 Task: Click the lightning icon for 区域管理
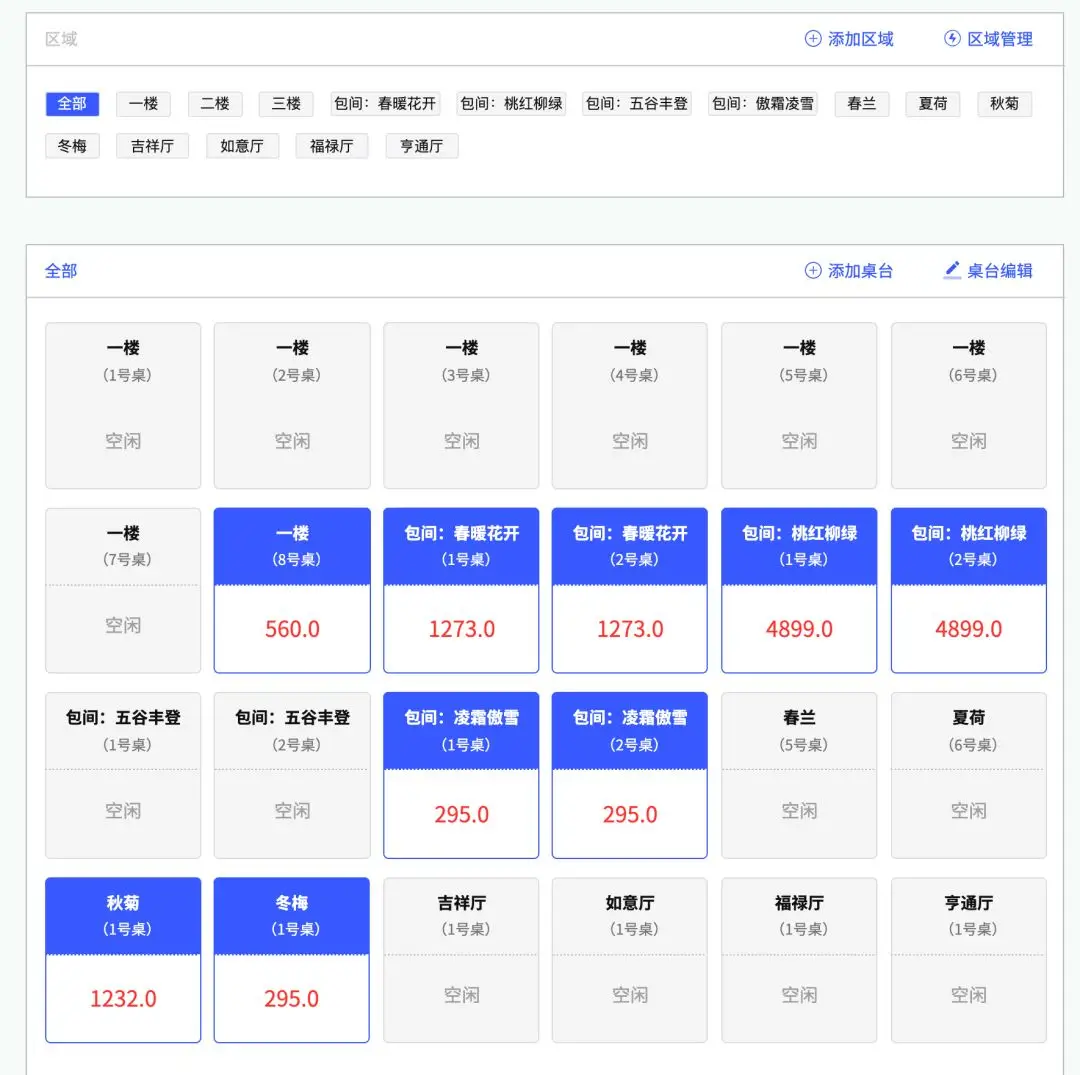pyautogui.click(x=952, y=39)
